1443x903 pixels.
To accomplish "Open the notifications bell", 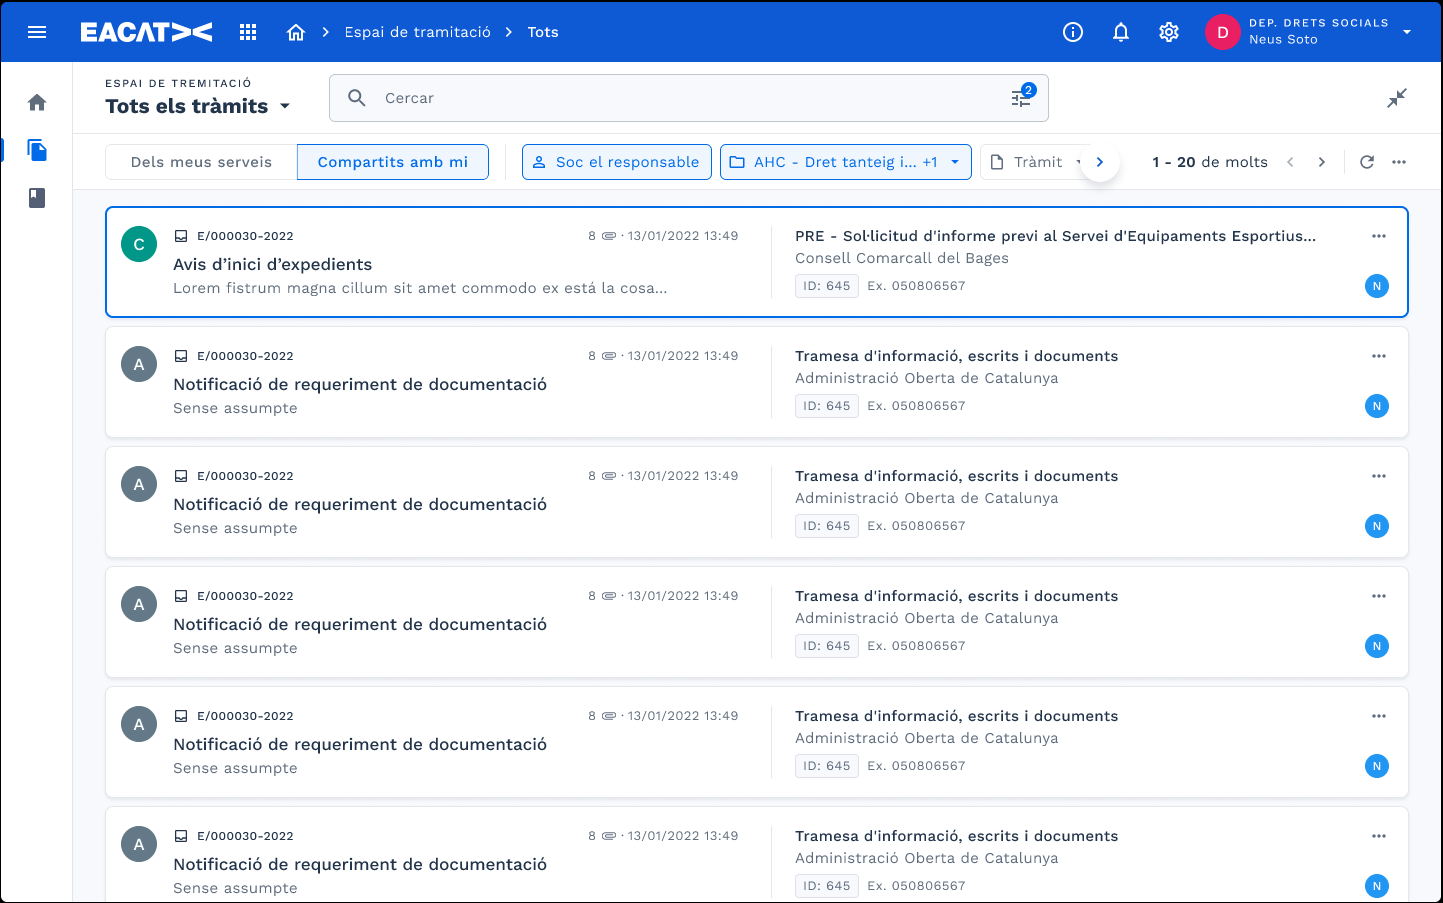I will point(1121,32).
